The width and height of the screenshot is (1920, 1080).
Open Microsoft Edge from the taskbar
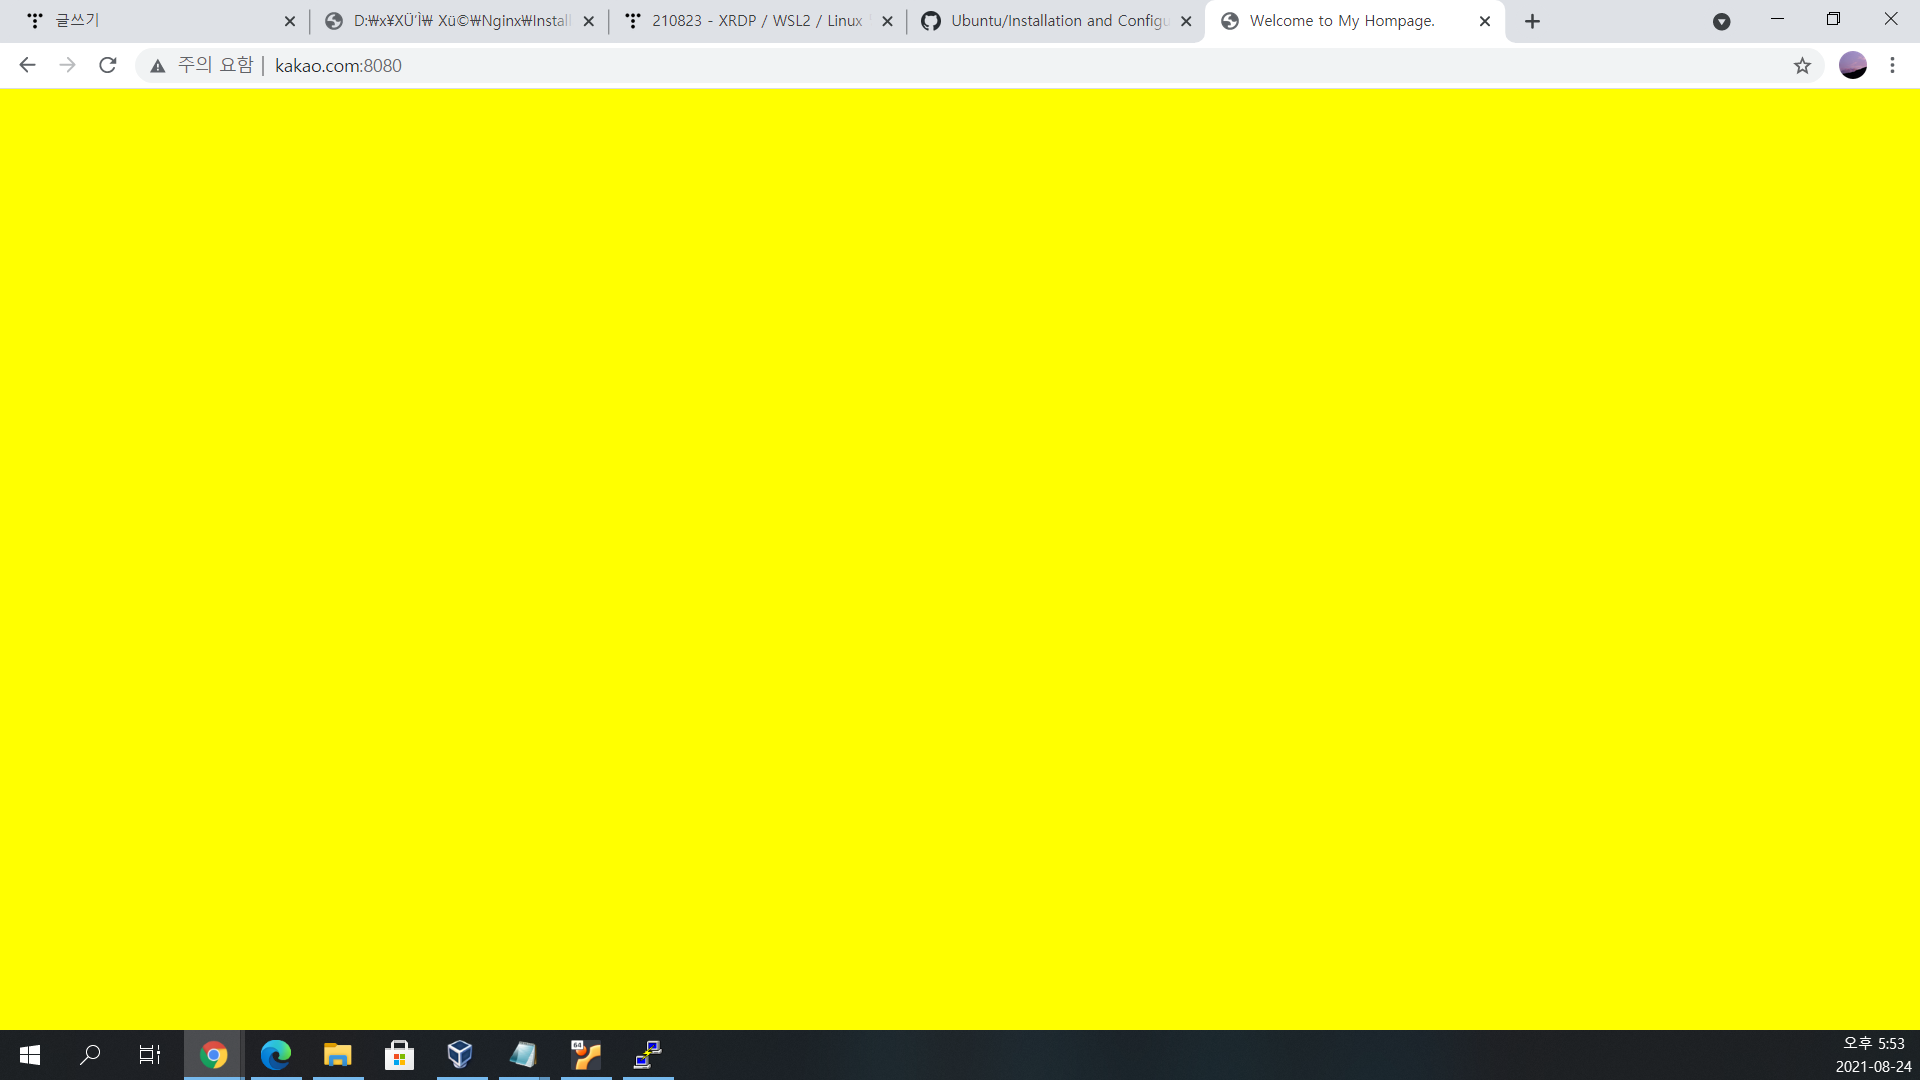(275, 1055)
